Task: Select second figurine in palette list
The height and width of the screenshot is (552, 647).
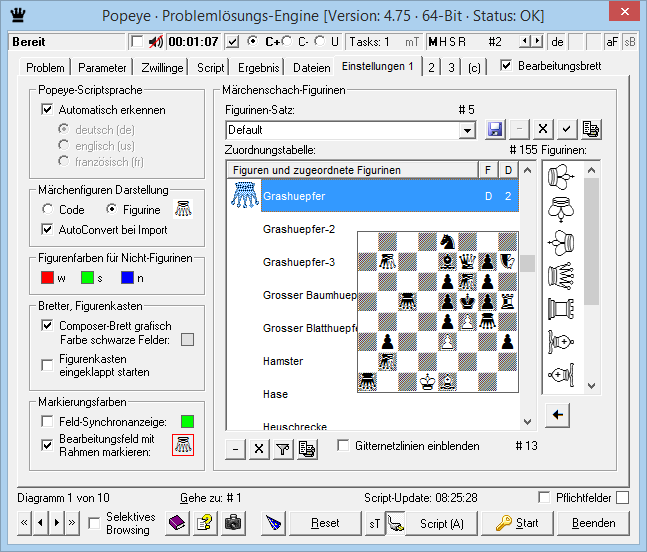Action: [x=561, y=210]
